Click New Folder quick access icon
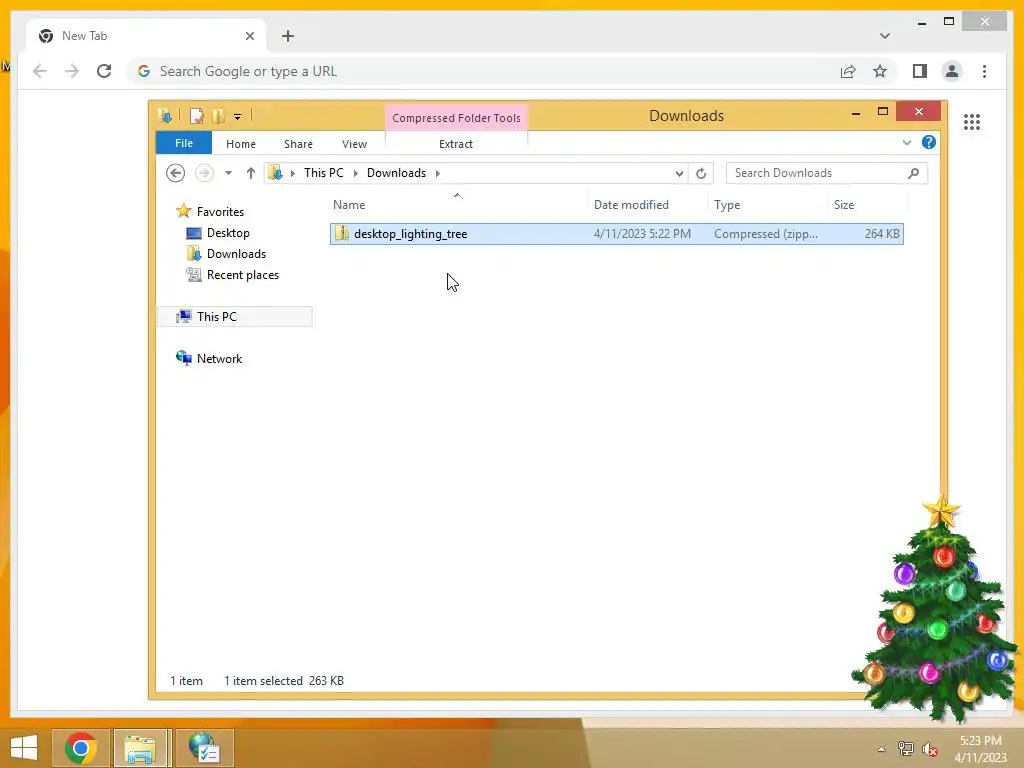Screen dimensions: 1024x768 [218, 116]
